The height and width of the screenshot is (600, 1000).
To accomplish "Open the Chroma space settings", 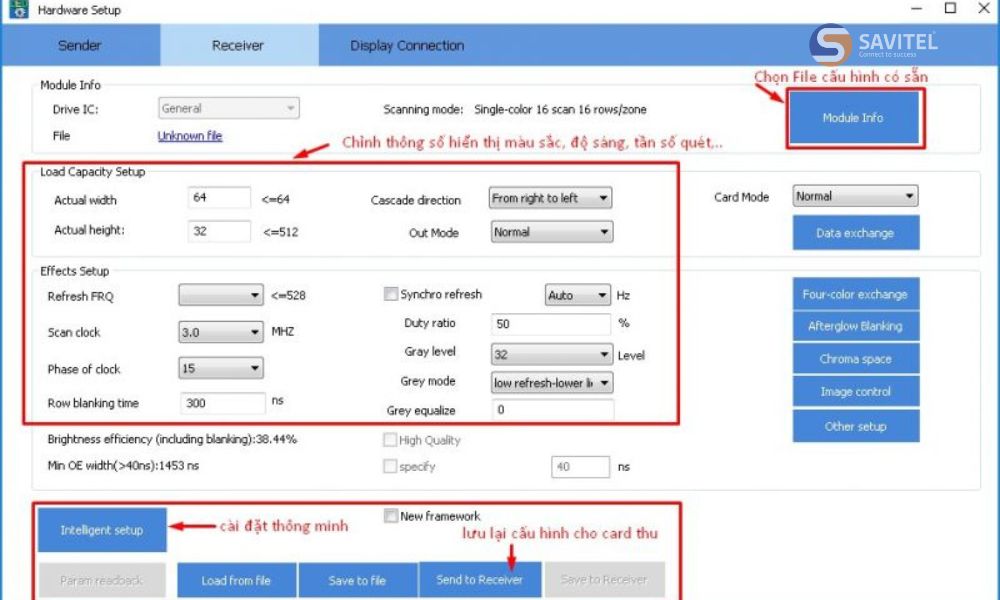I will pyautogui.click(x=855, y=359).
